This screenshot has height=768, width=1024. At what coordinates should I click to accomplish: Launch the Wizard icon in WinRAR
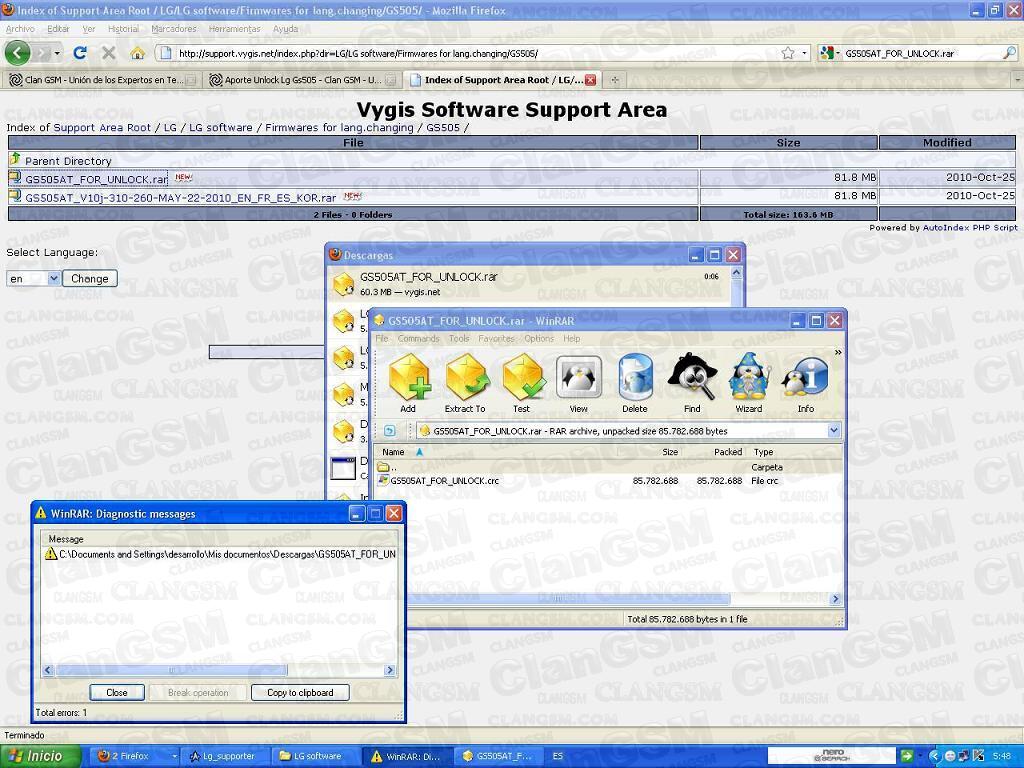pyautogui.click(x=748, y=383)
